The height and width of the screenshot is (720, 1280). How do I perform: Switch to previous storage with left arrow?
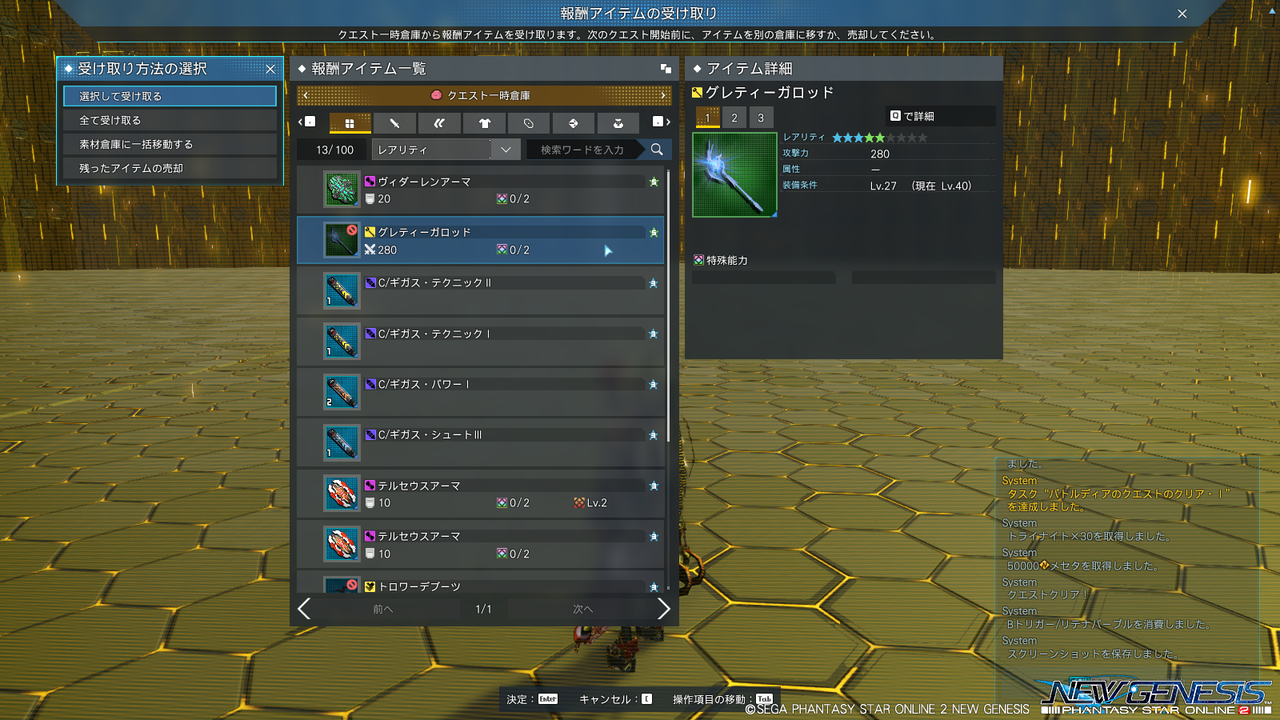pyautogui.click(x=304, y=95)
